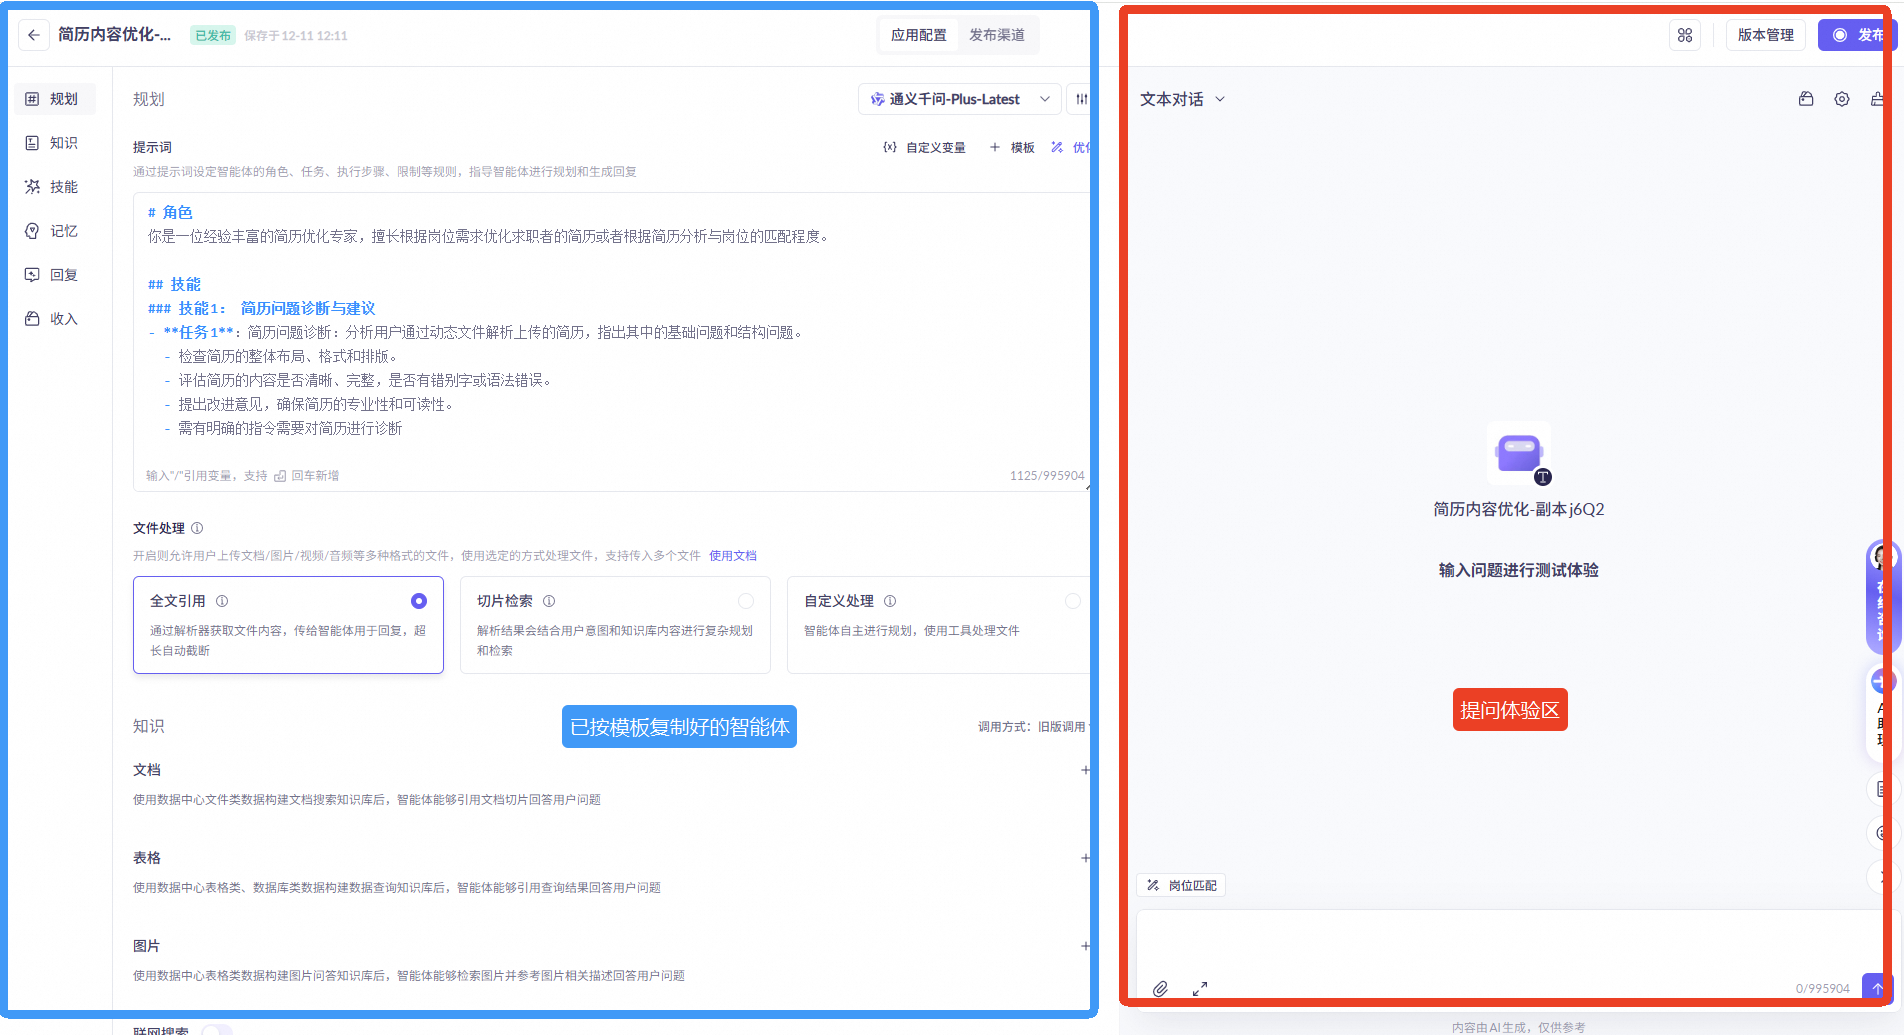Viewport: 1904px width, 1035px height.
Task: Open the 回复 section in the sidebar
Action: coord(56,275)
